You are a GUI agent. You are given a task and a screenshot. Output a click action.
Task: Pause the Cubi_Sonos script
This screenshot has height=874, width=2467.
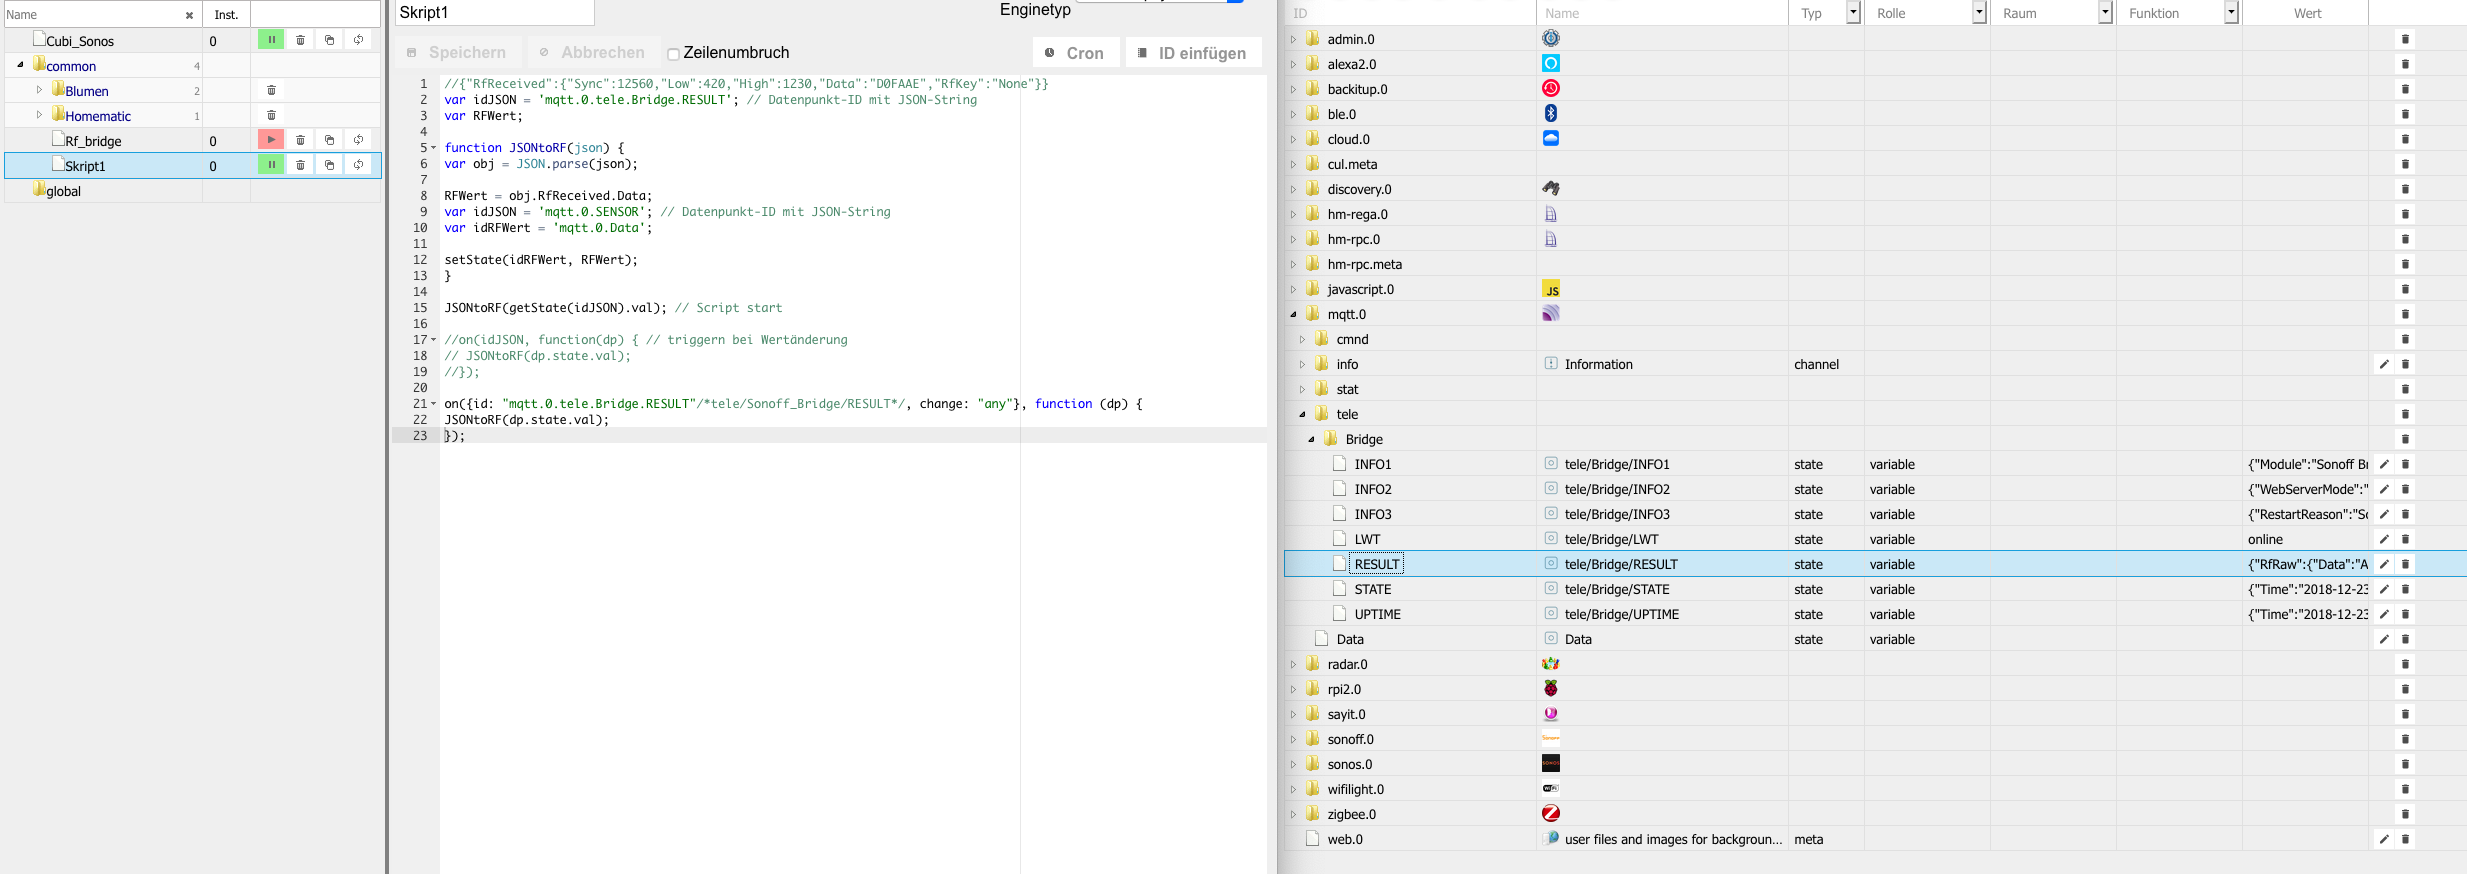271,40
